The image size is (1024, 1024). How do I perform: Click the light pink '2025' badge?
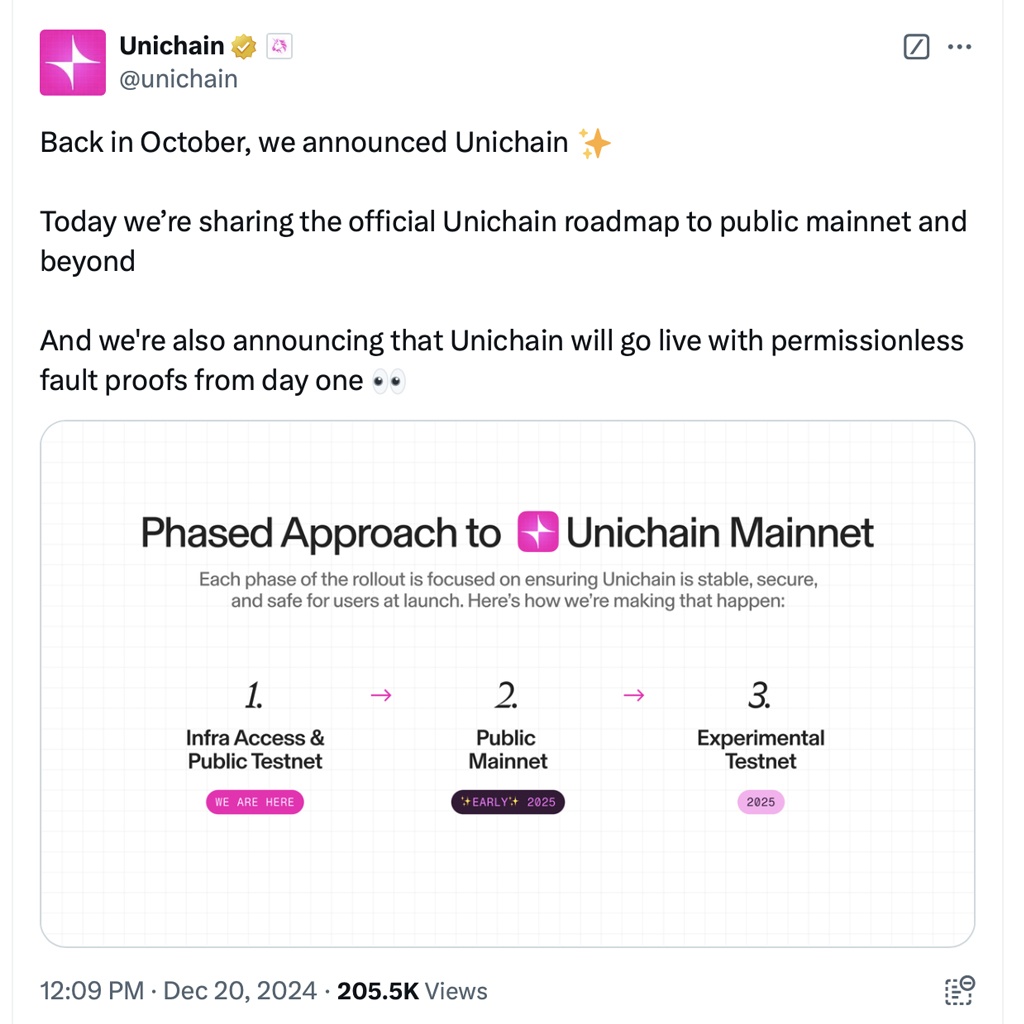761,802
